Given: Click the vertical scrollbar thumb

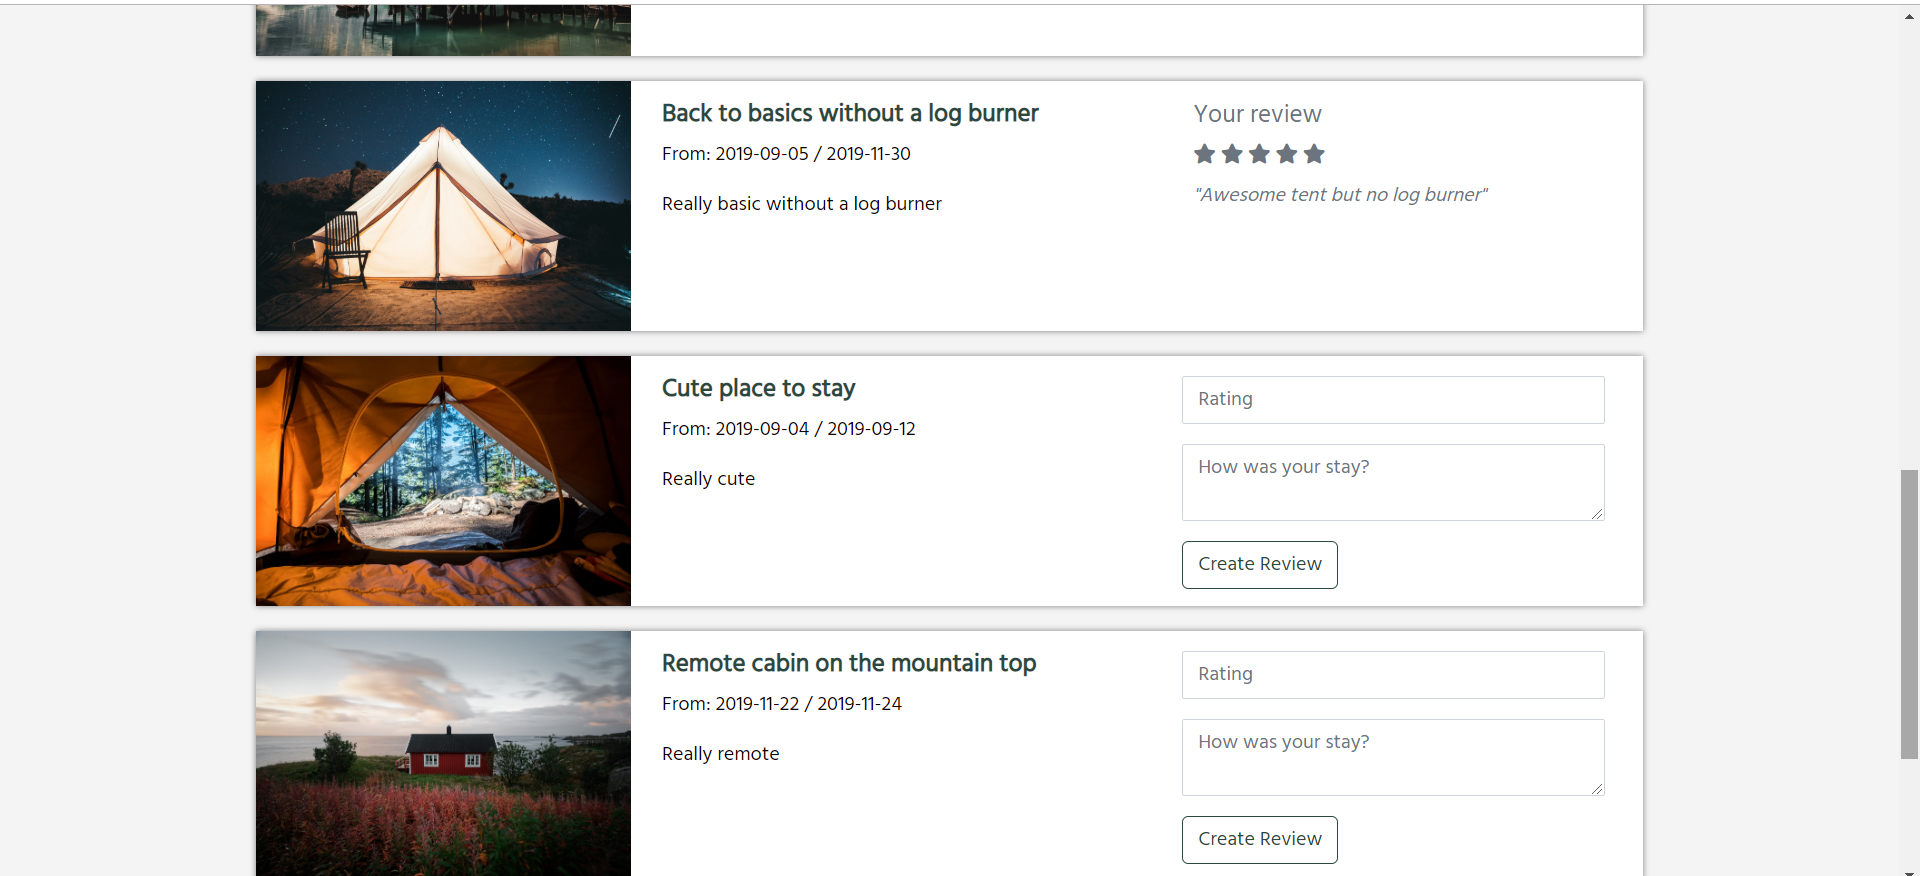Looking at the screenshot, I should tap(1909, 614).
